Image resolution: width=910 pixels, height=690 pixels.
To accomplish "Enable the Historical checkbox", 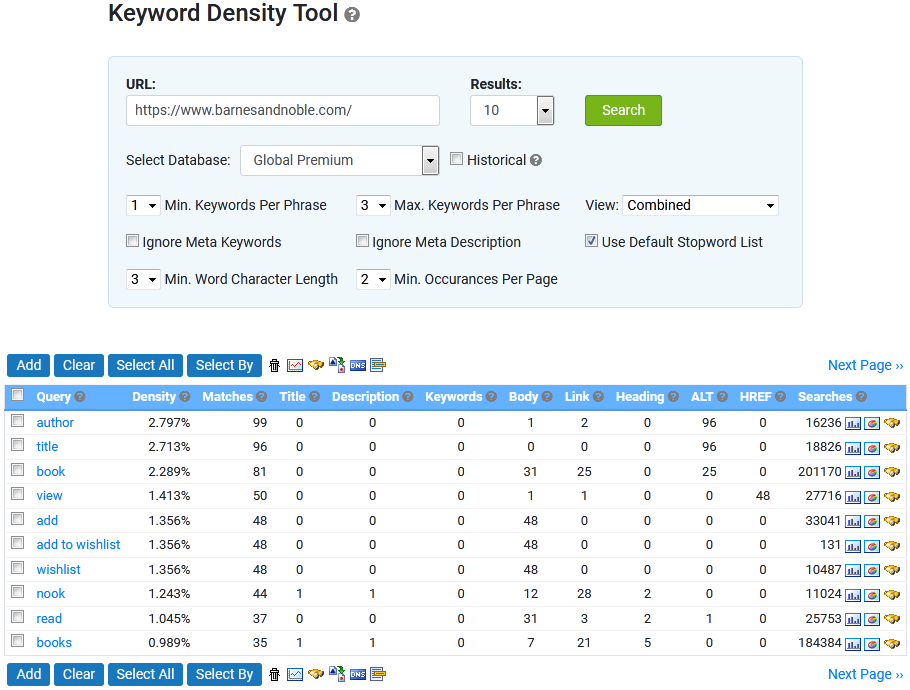I will tap(456, 159).
